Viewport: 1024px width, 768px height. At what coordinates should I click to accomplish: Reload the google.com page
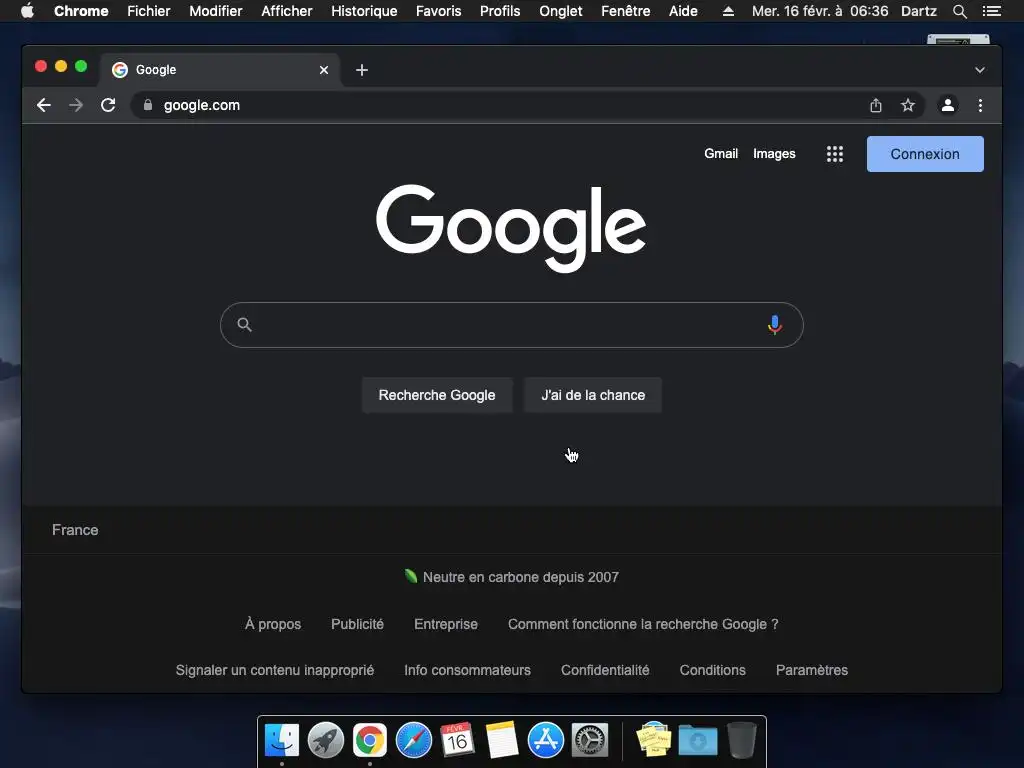(x=108, y=105)
